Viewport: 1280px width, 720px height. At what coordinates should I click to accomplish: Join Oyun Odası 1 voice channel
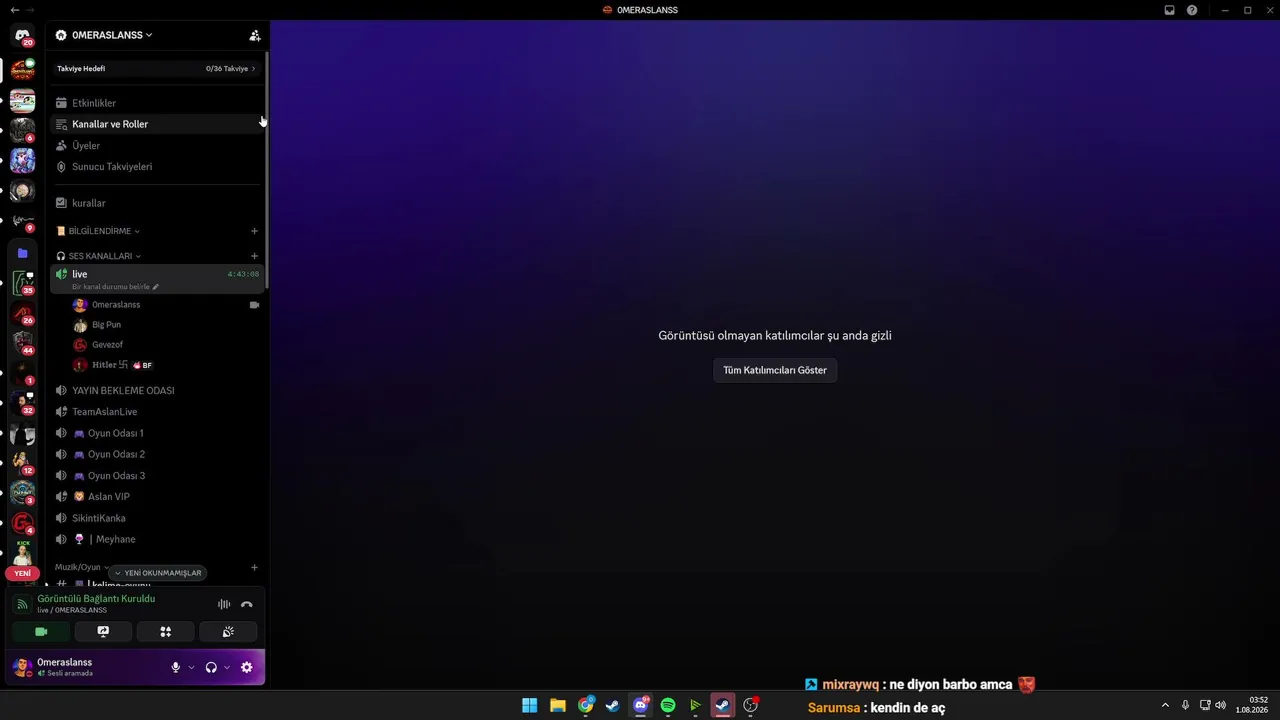[157, 433]
